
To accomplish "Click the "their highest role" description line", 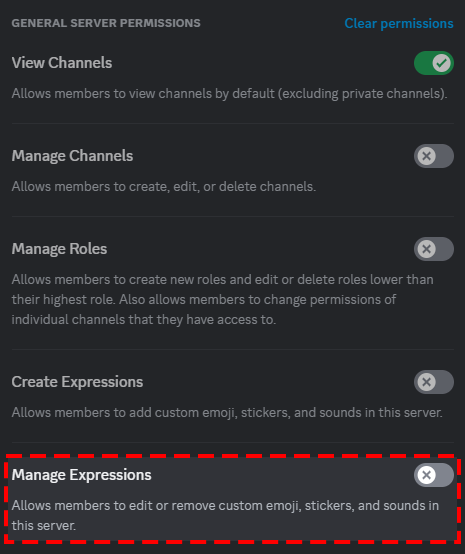I will (204, 300).
